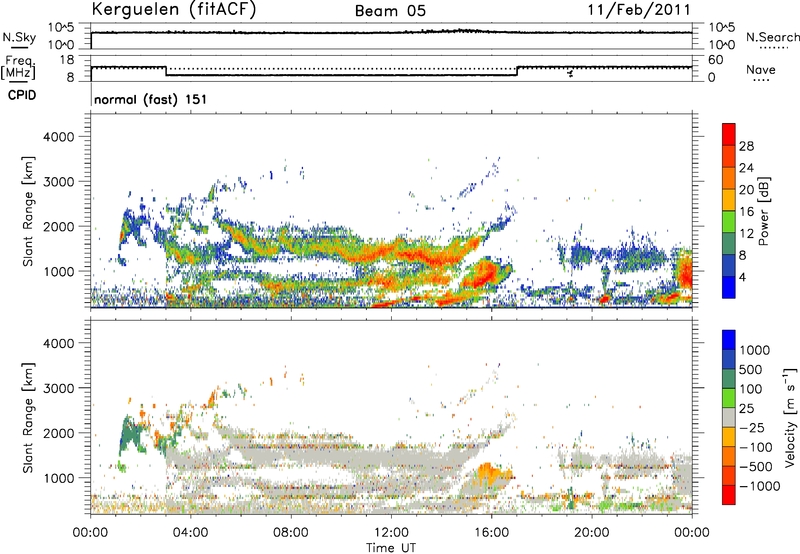Click the green velocity patch near 01:30
Image resolution: width=800 pixels, height=554 pixels.
pyautogui.click(x=130, y=435)
